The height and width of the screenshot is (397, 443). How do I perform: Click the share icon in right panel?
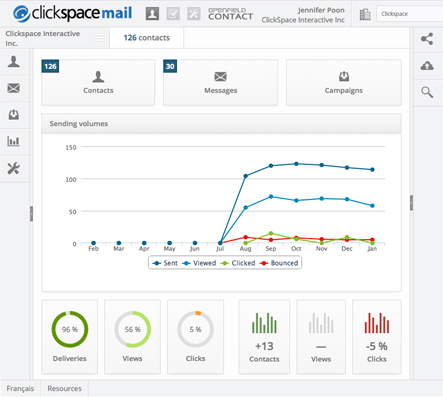coord(427,39)
